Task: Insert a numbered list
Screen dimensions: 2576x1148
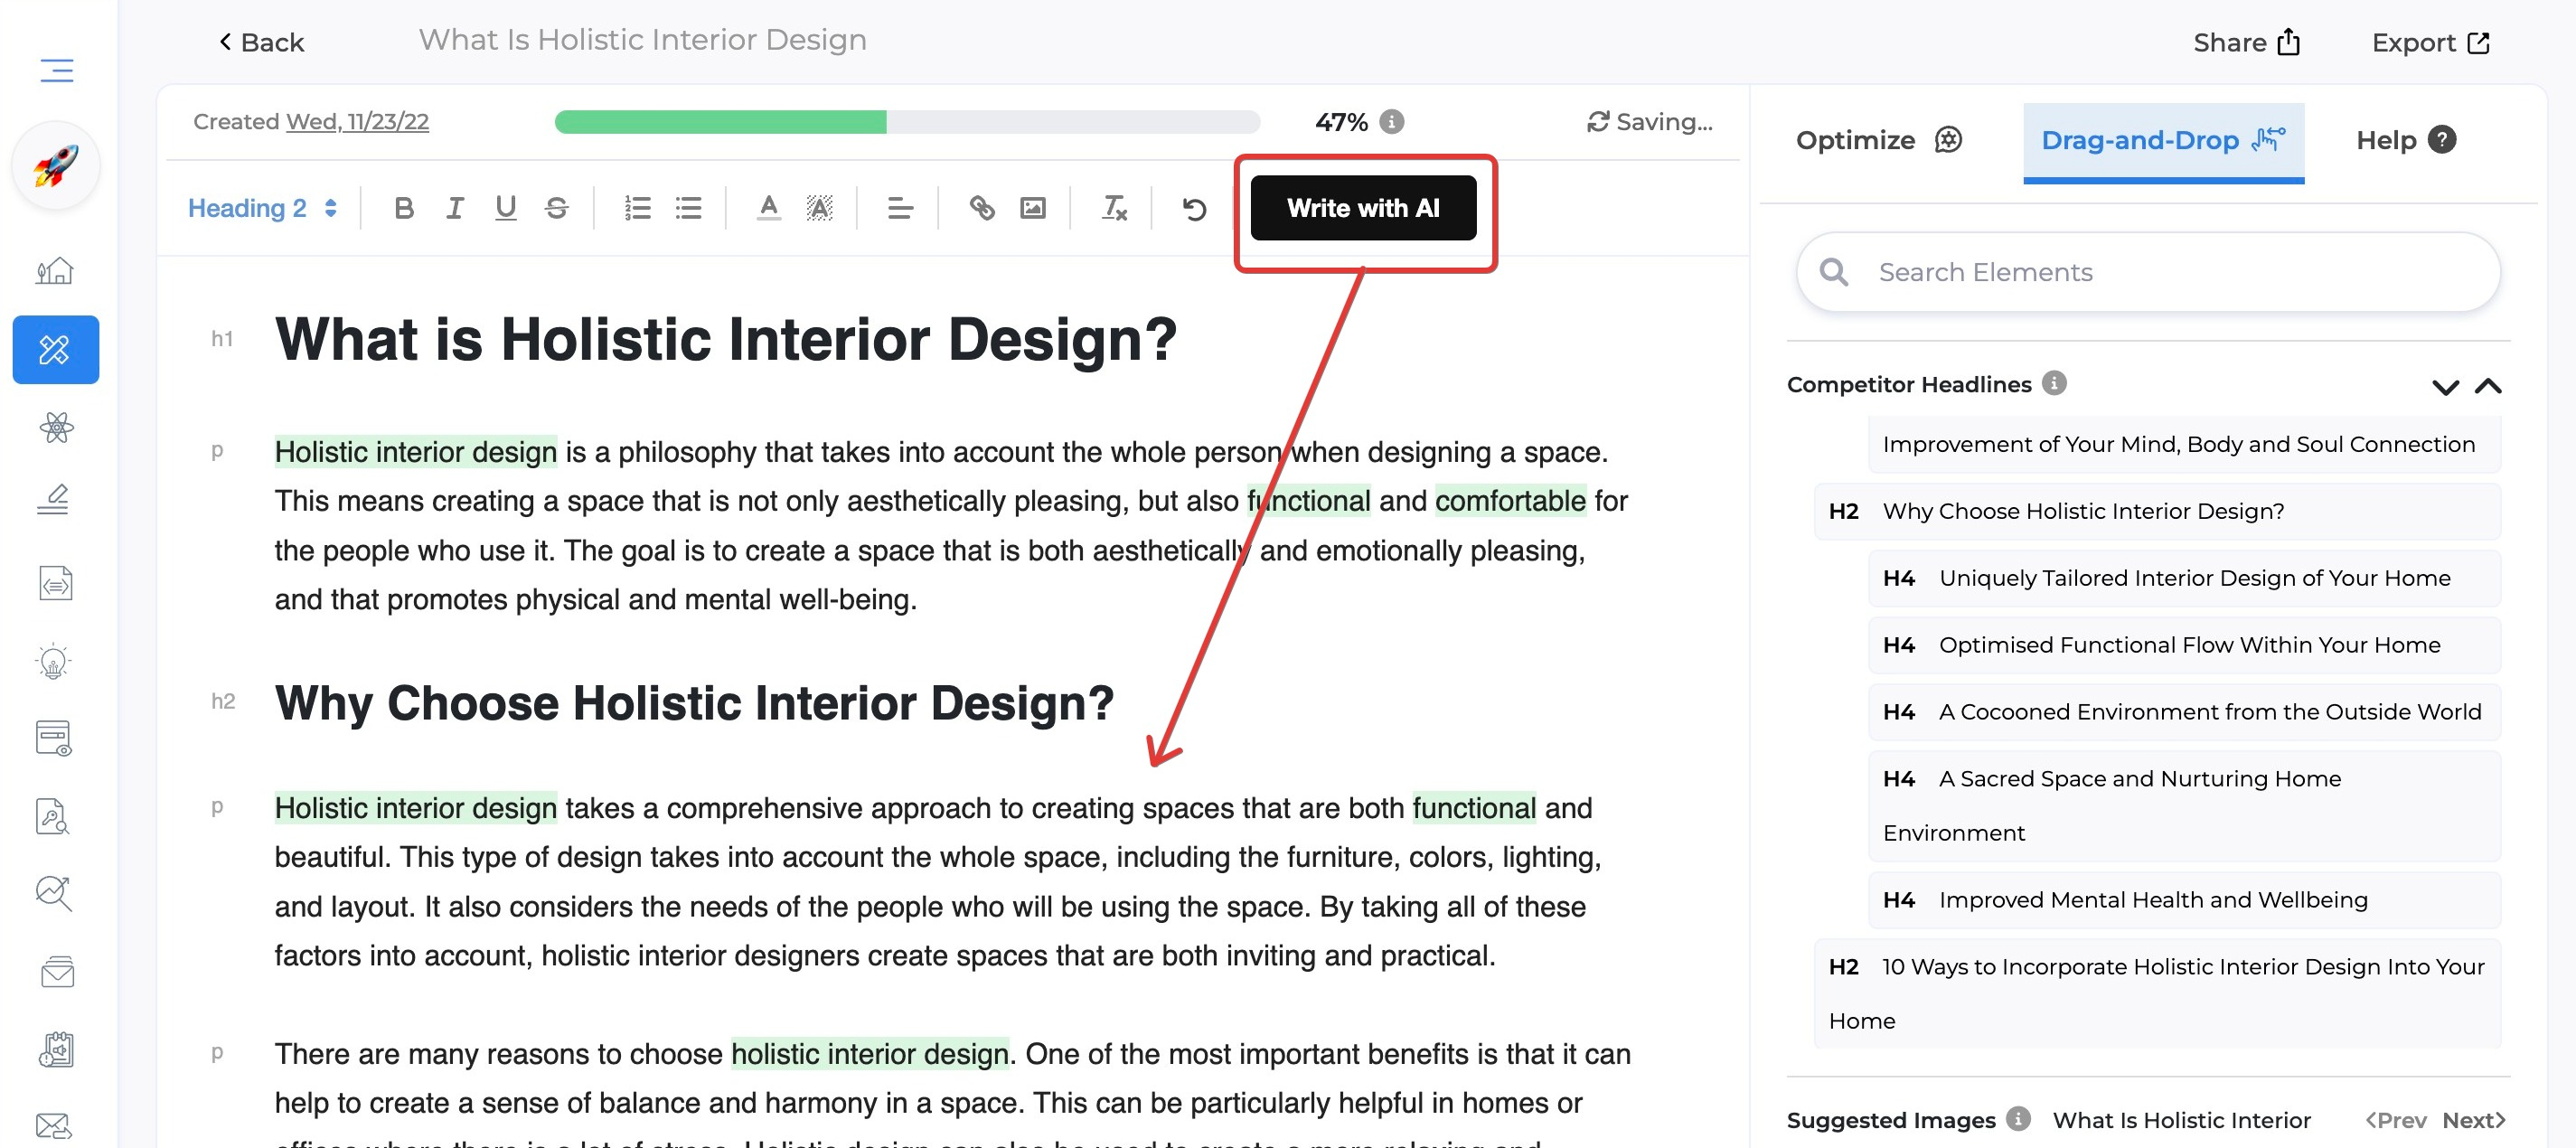Action: tap(637, 208)
